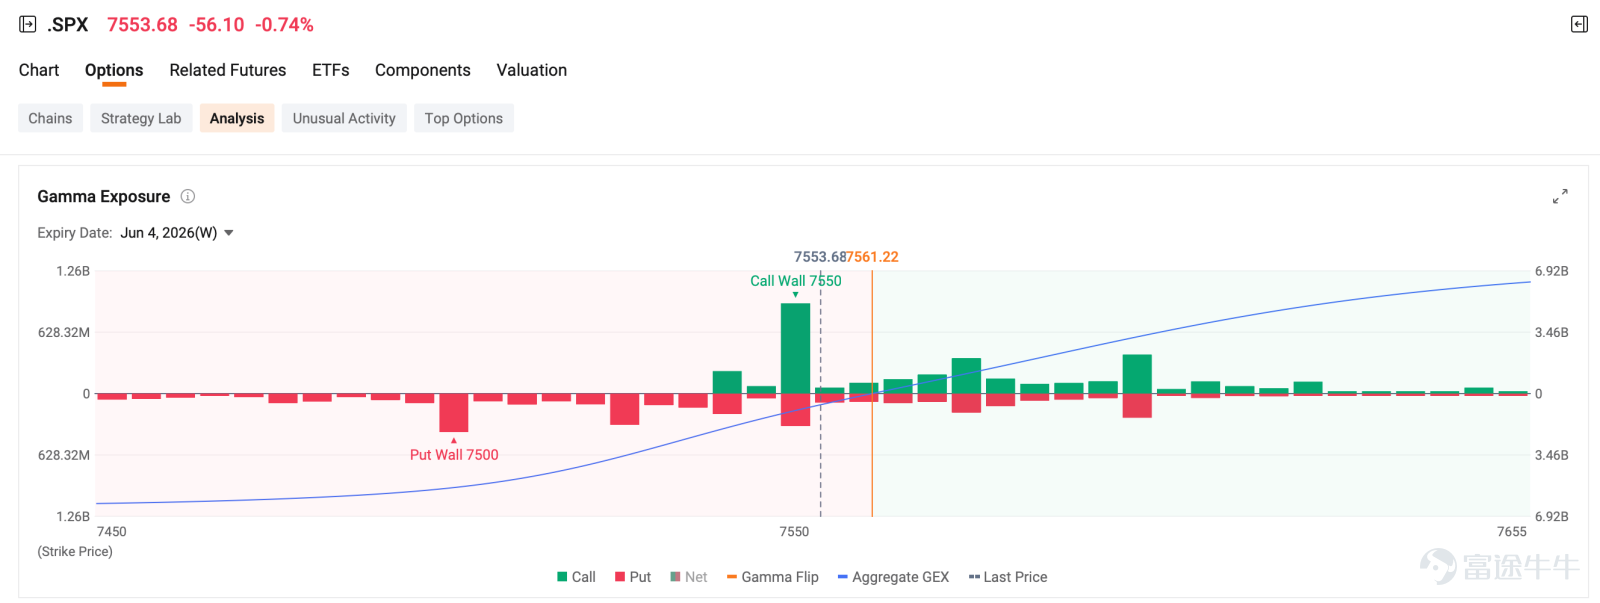Open the Expiry Date dropdown

177,233
